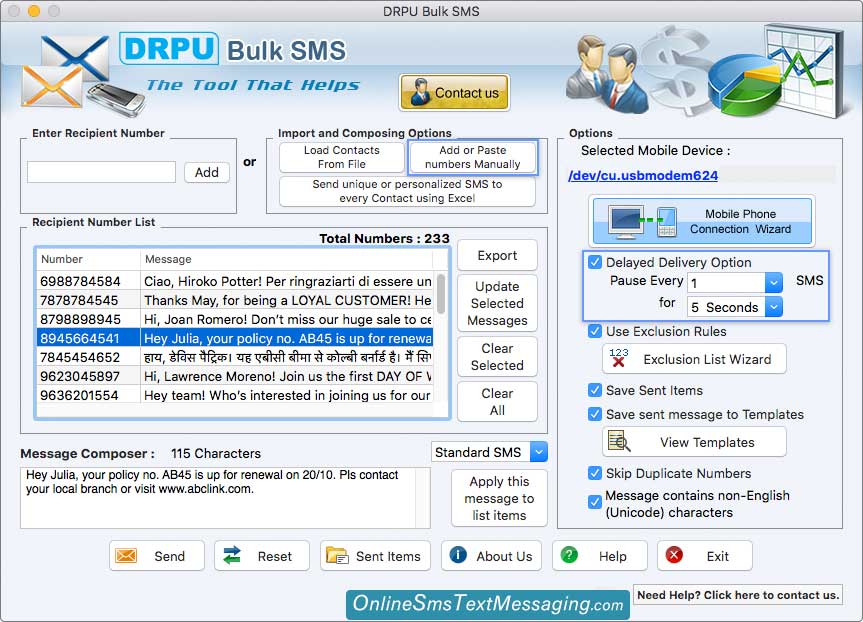Click the Number column header
863x622 pixels.
tap(88, 259)
